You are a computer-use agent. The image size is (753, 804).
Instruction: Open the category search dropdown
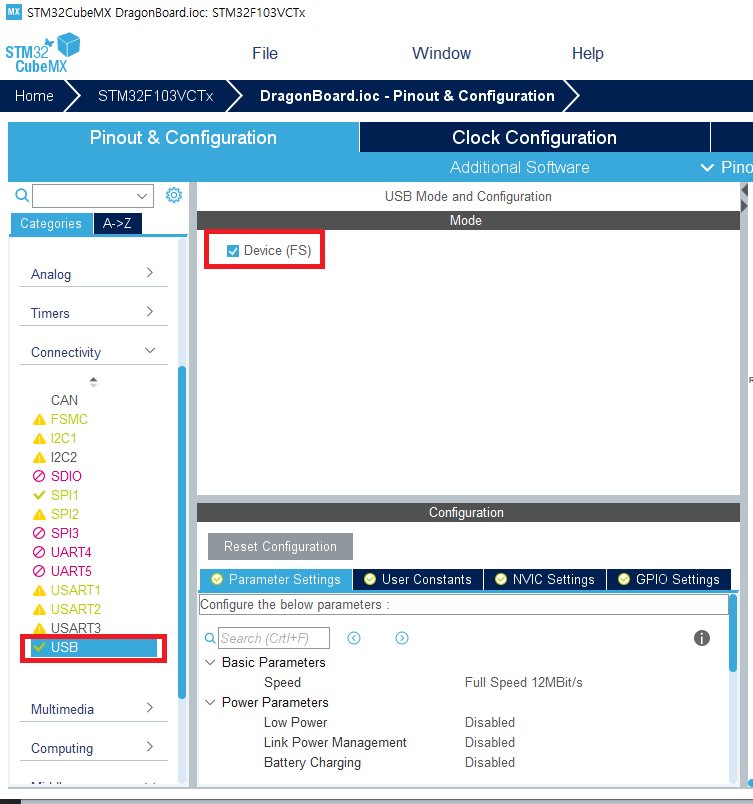tap(142, 196)
